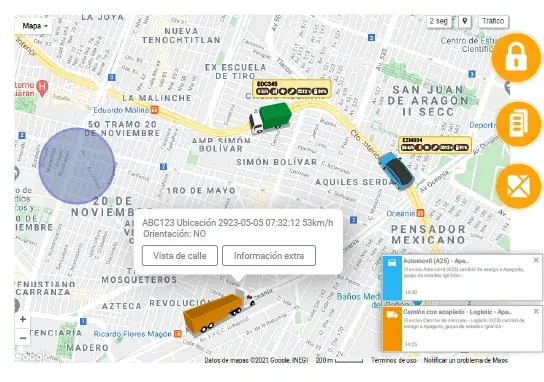Image resolution: width=544 pixels, height=382 pixels.
Task: Click the Orientación: NO text in popup
Action: pos(175,234)
